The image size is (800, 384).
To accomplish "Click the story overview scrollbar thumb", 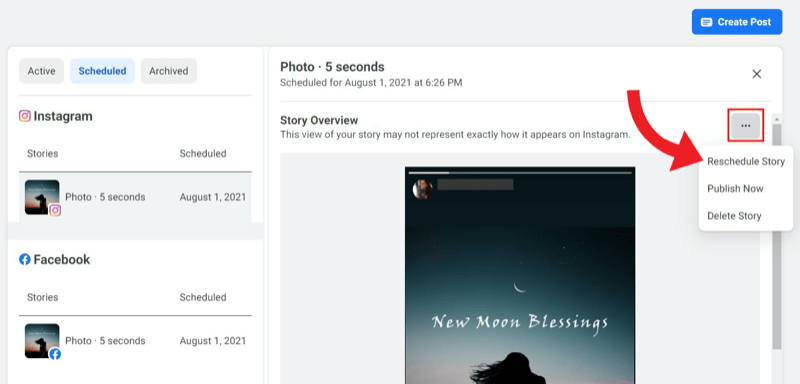I will coord(777,236).
